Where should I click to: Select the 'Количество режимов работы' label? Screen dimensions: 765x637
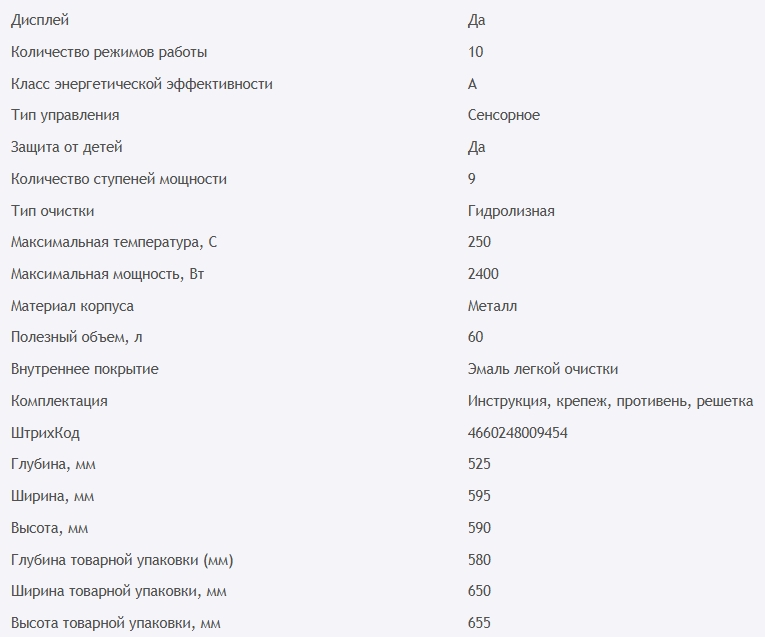tap(109, 52)
